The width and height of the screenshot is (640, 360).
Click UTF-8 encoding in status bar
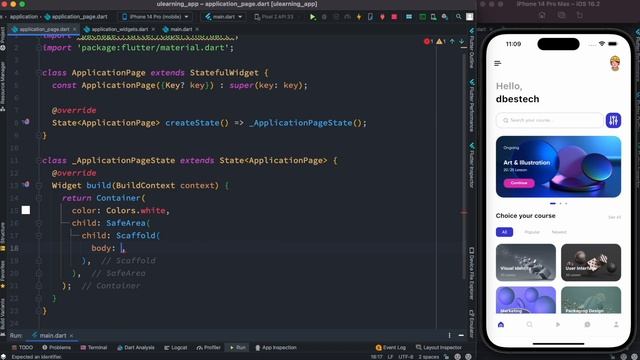pos(405,357)
